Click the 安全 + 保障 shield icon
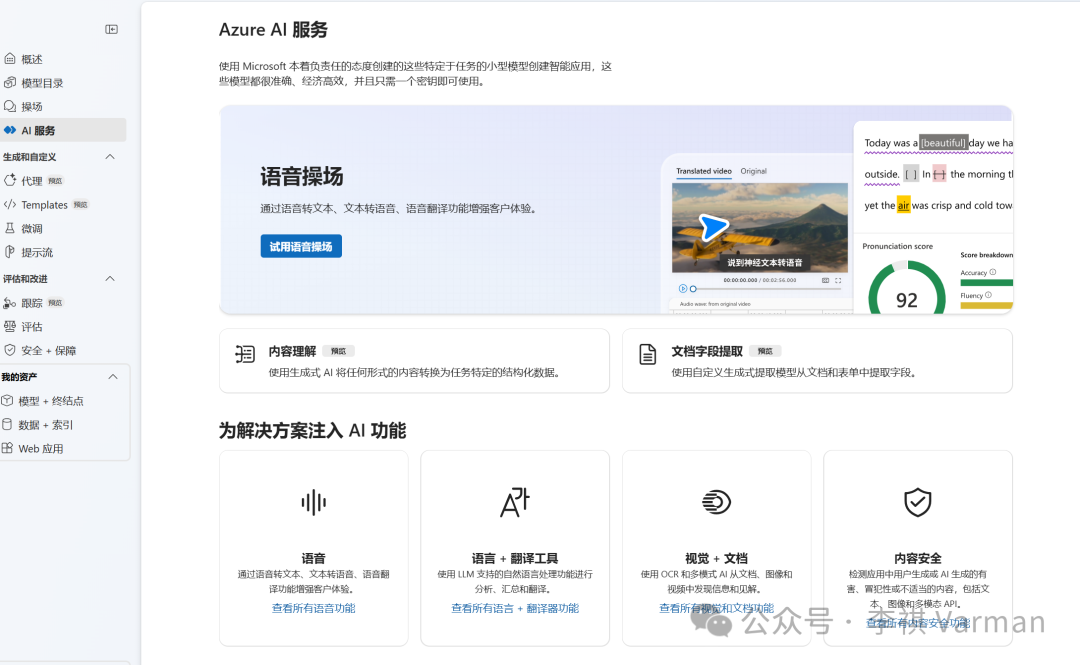The width and height of the screenshot is (1080, 665). 10,350
